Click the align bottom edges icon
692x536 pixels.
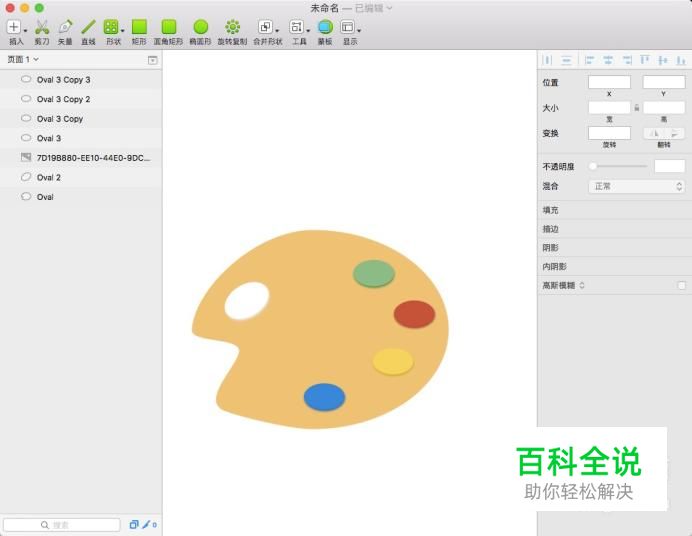pos(681,60)
